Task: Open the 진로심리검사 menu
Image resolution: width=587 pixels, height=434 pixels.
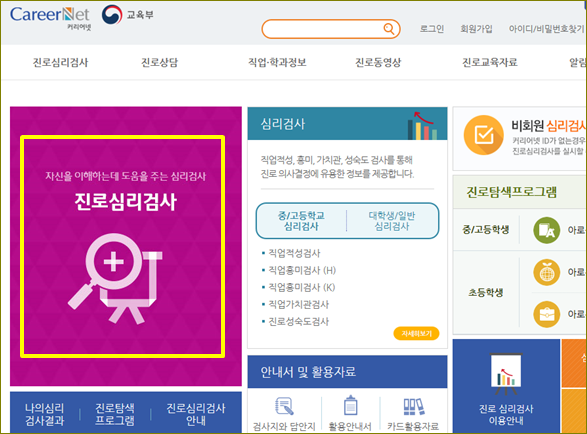Action: 60,62
